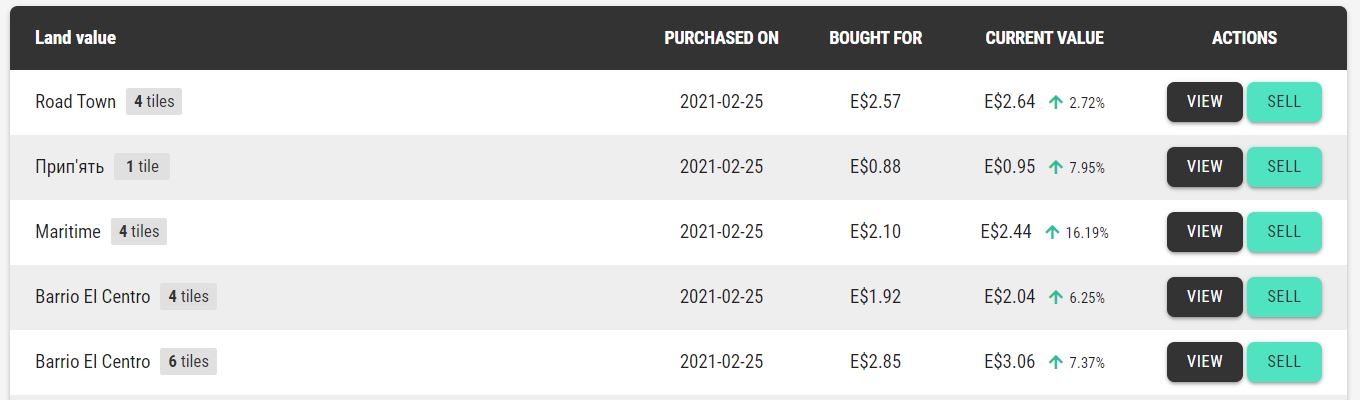
Task: Sell Barrio El Centro 6 tiles property
Action: (x=1284, y=362)
